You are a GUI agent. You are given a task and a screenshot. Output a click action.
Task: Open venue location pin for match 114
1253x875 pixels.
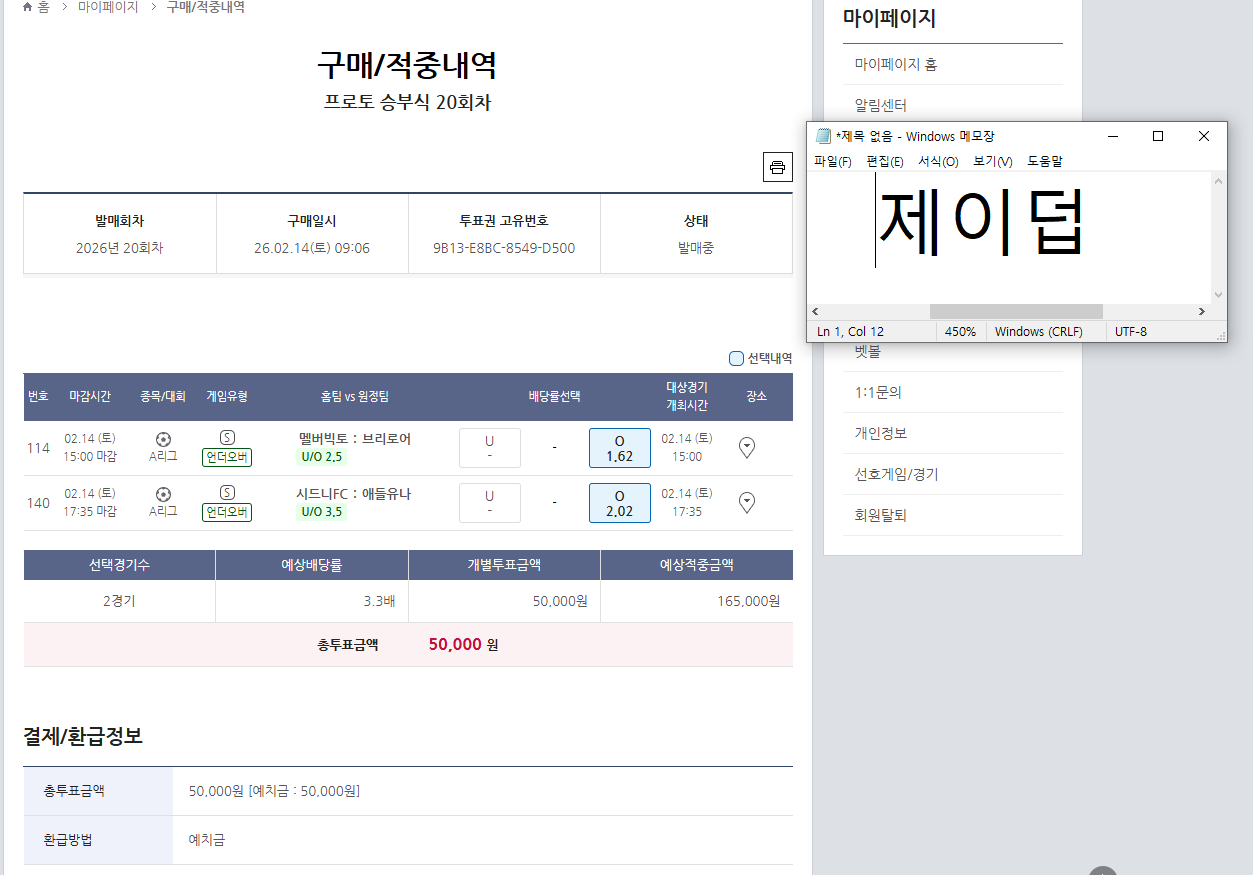coord(746,448)
